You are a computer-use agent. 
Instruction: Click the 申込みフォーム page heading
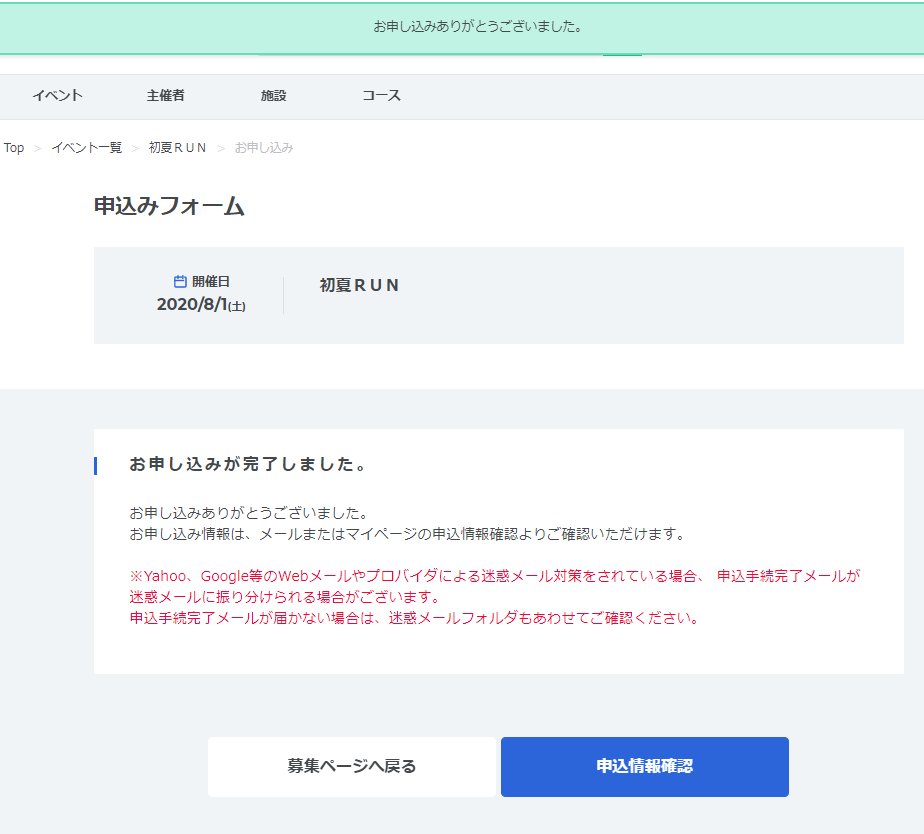point(167,206)
